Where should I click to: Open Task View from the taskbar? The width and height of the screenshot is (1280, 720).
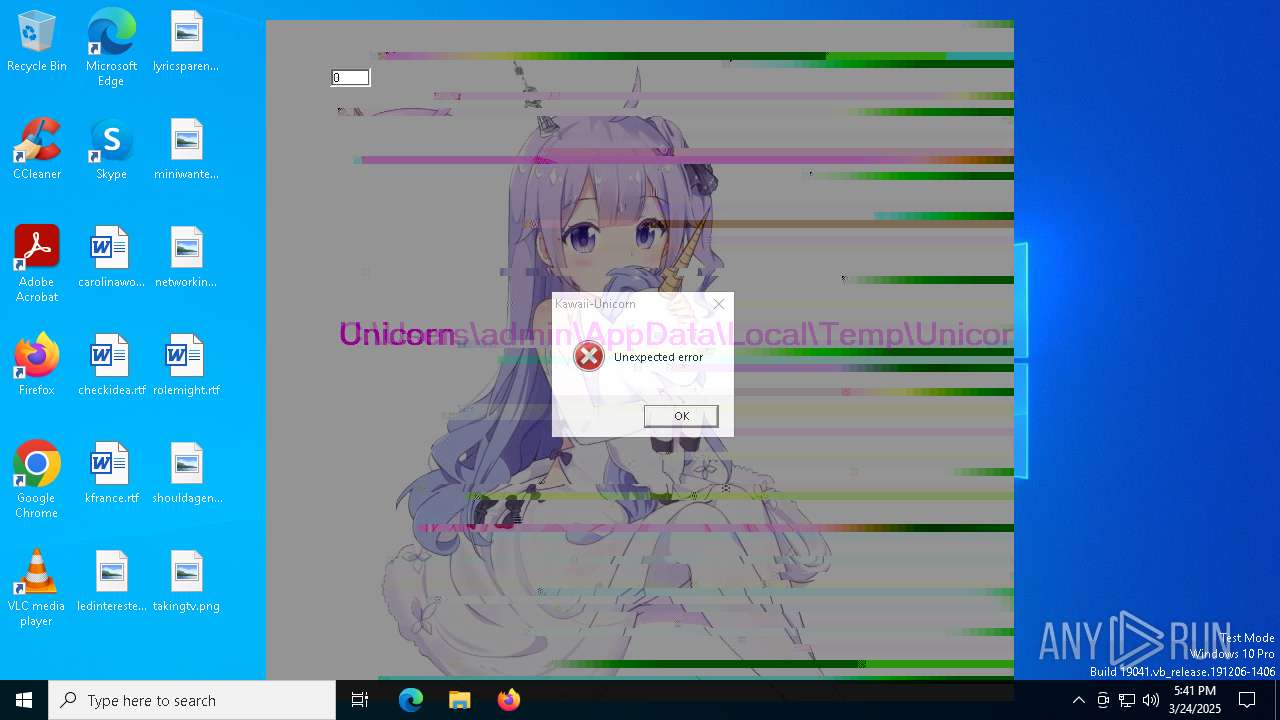point(360,700)
